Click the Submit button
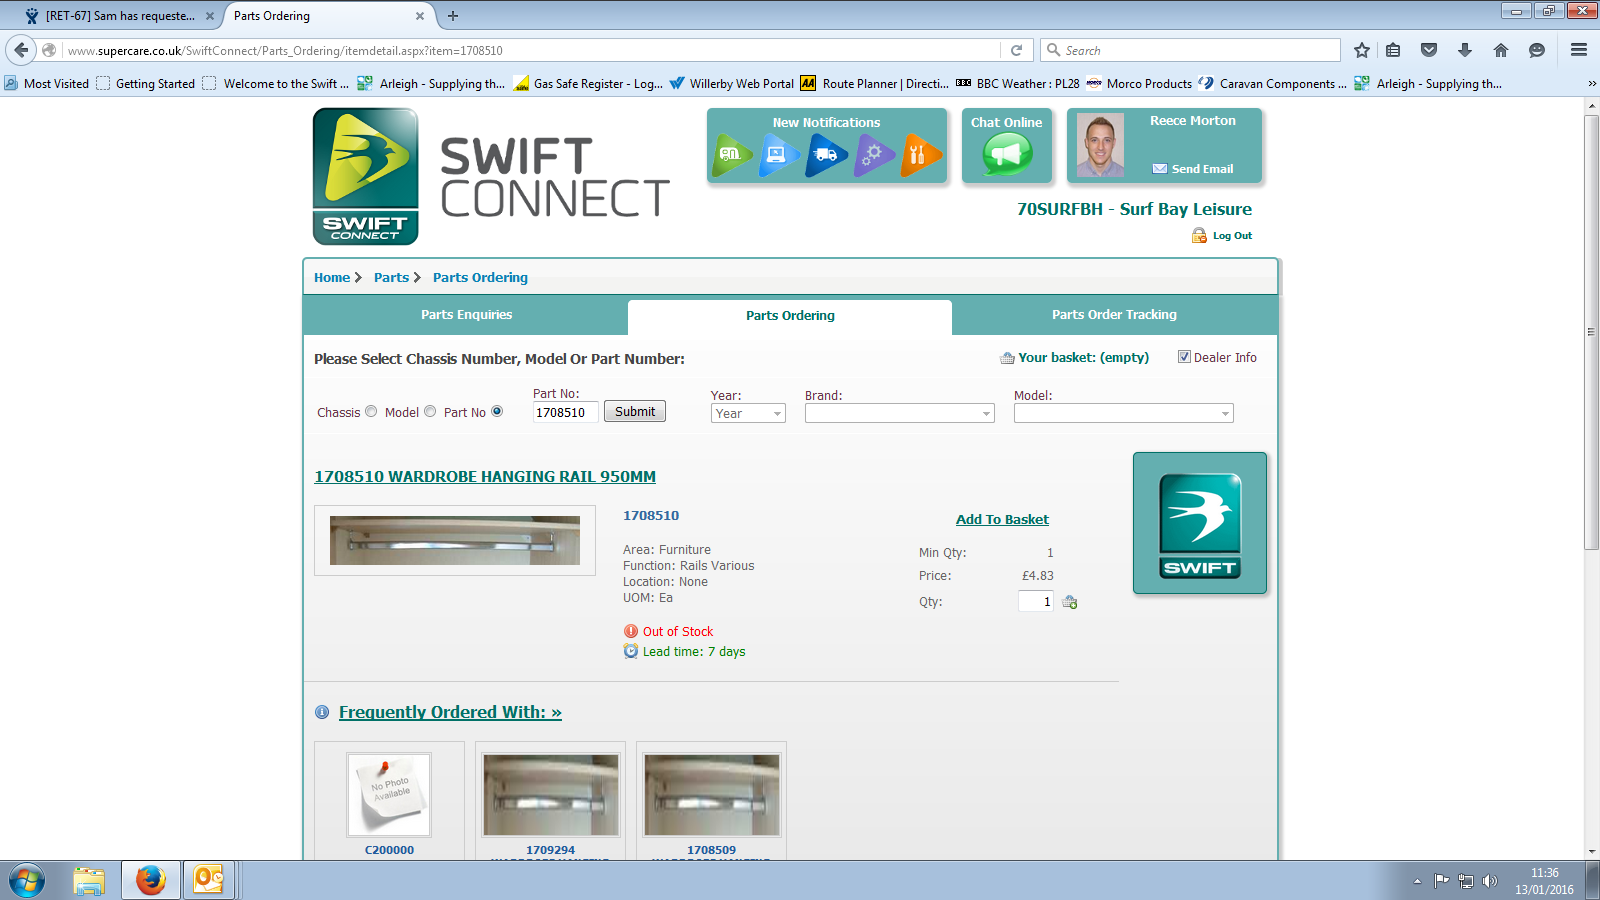 click(x=635, y=412)
